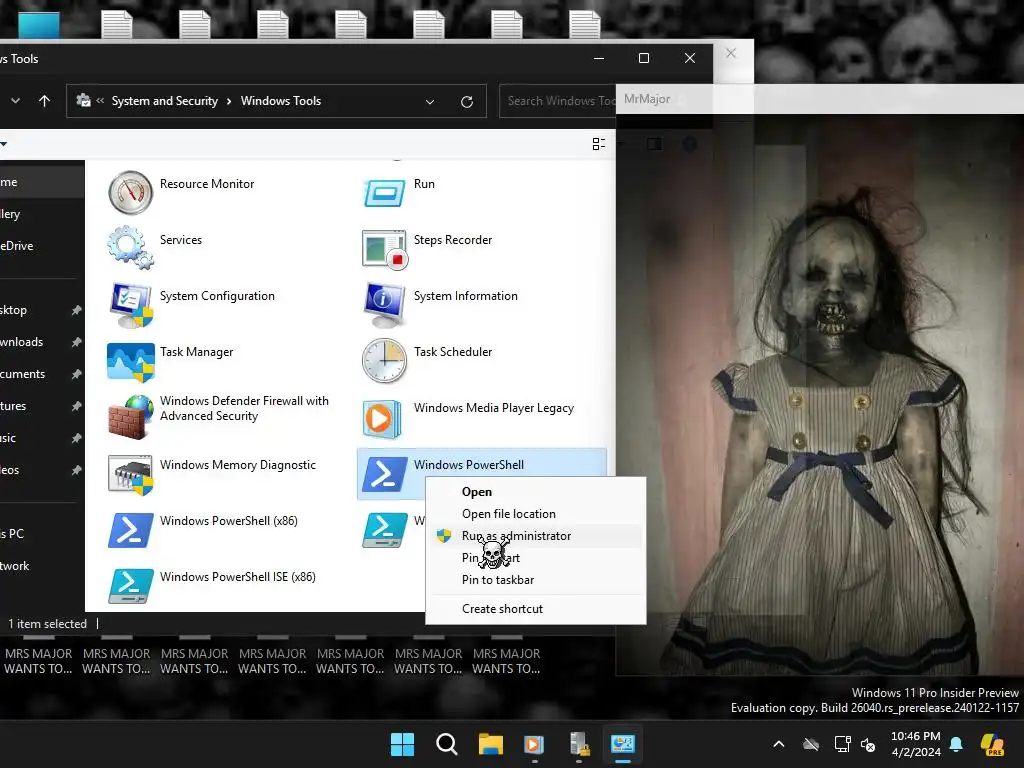
Task: Expand the breadcrumb arrow after System and Security
Action: coord(229,101)
